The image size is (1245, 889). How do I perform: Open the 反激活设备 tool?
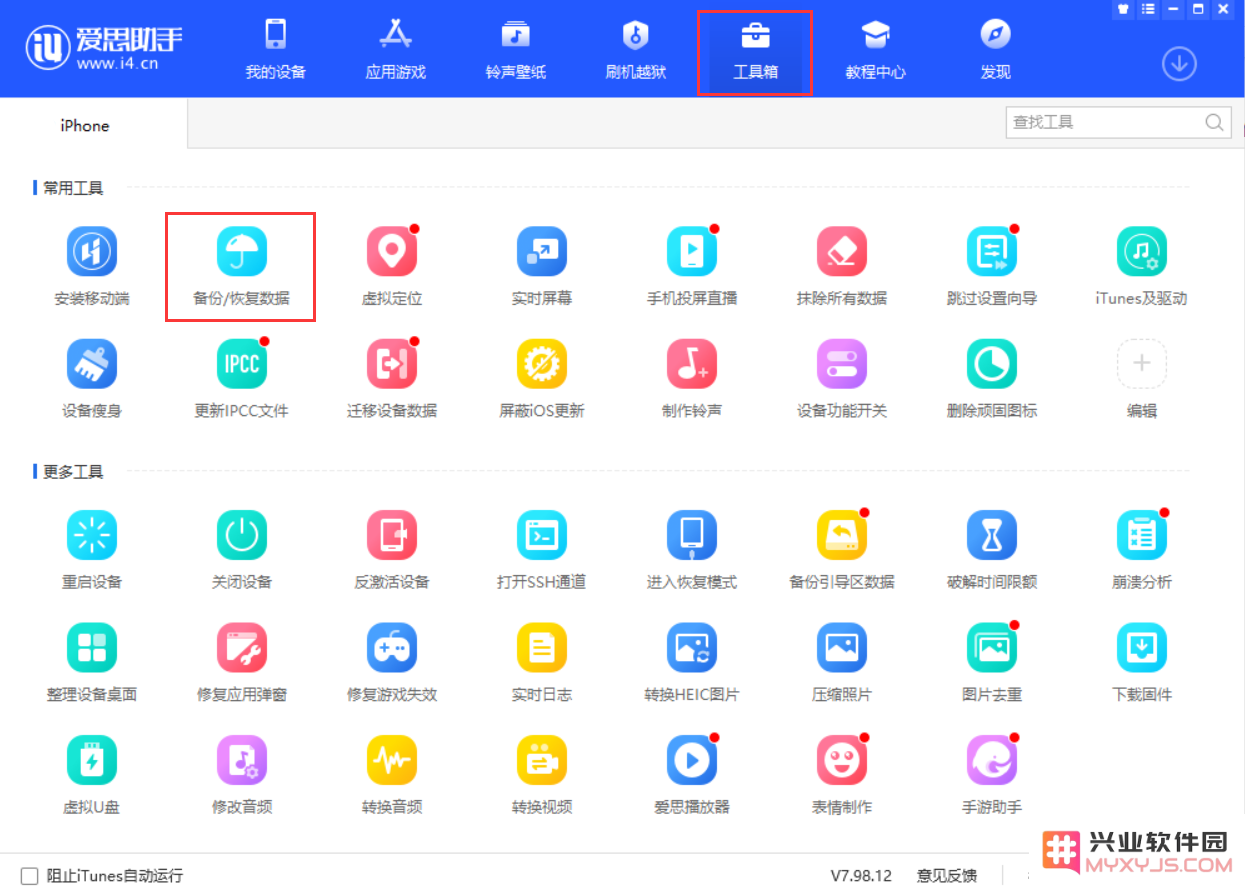click(392, 549)
